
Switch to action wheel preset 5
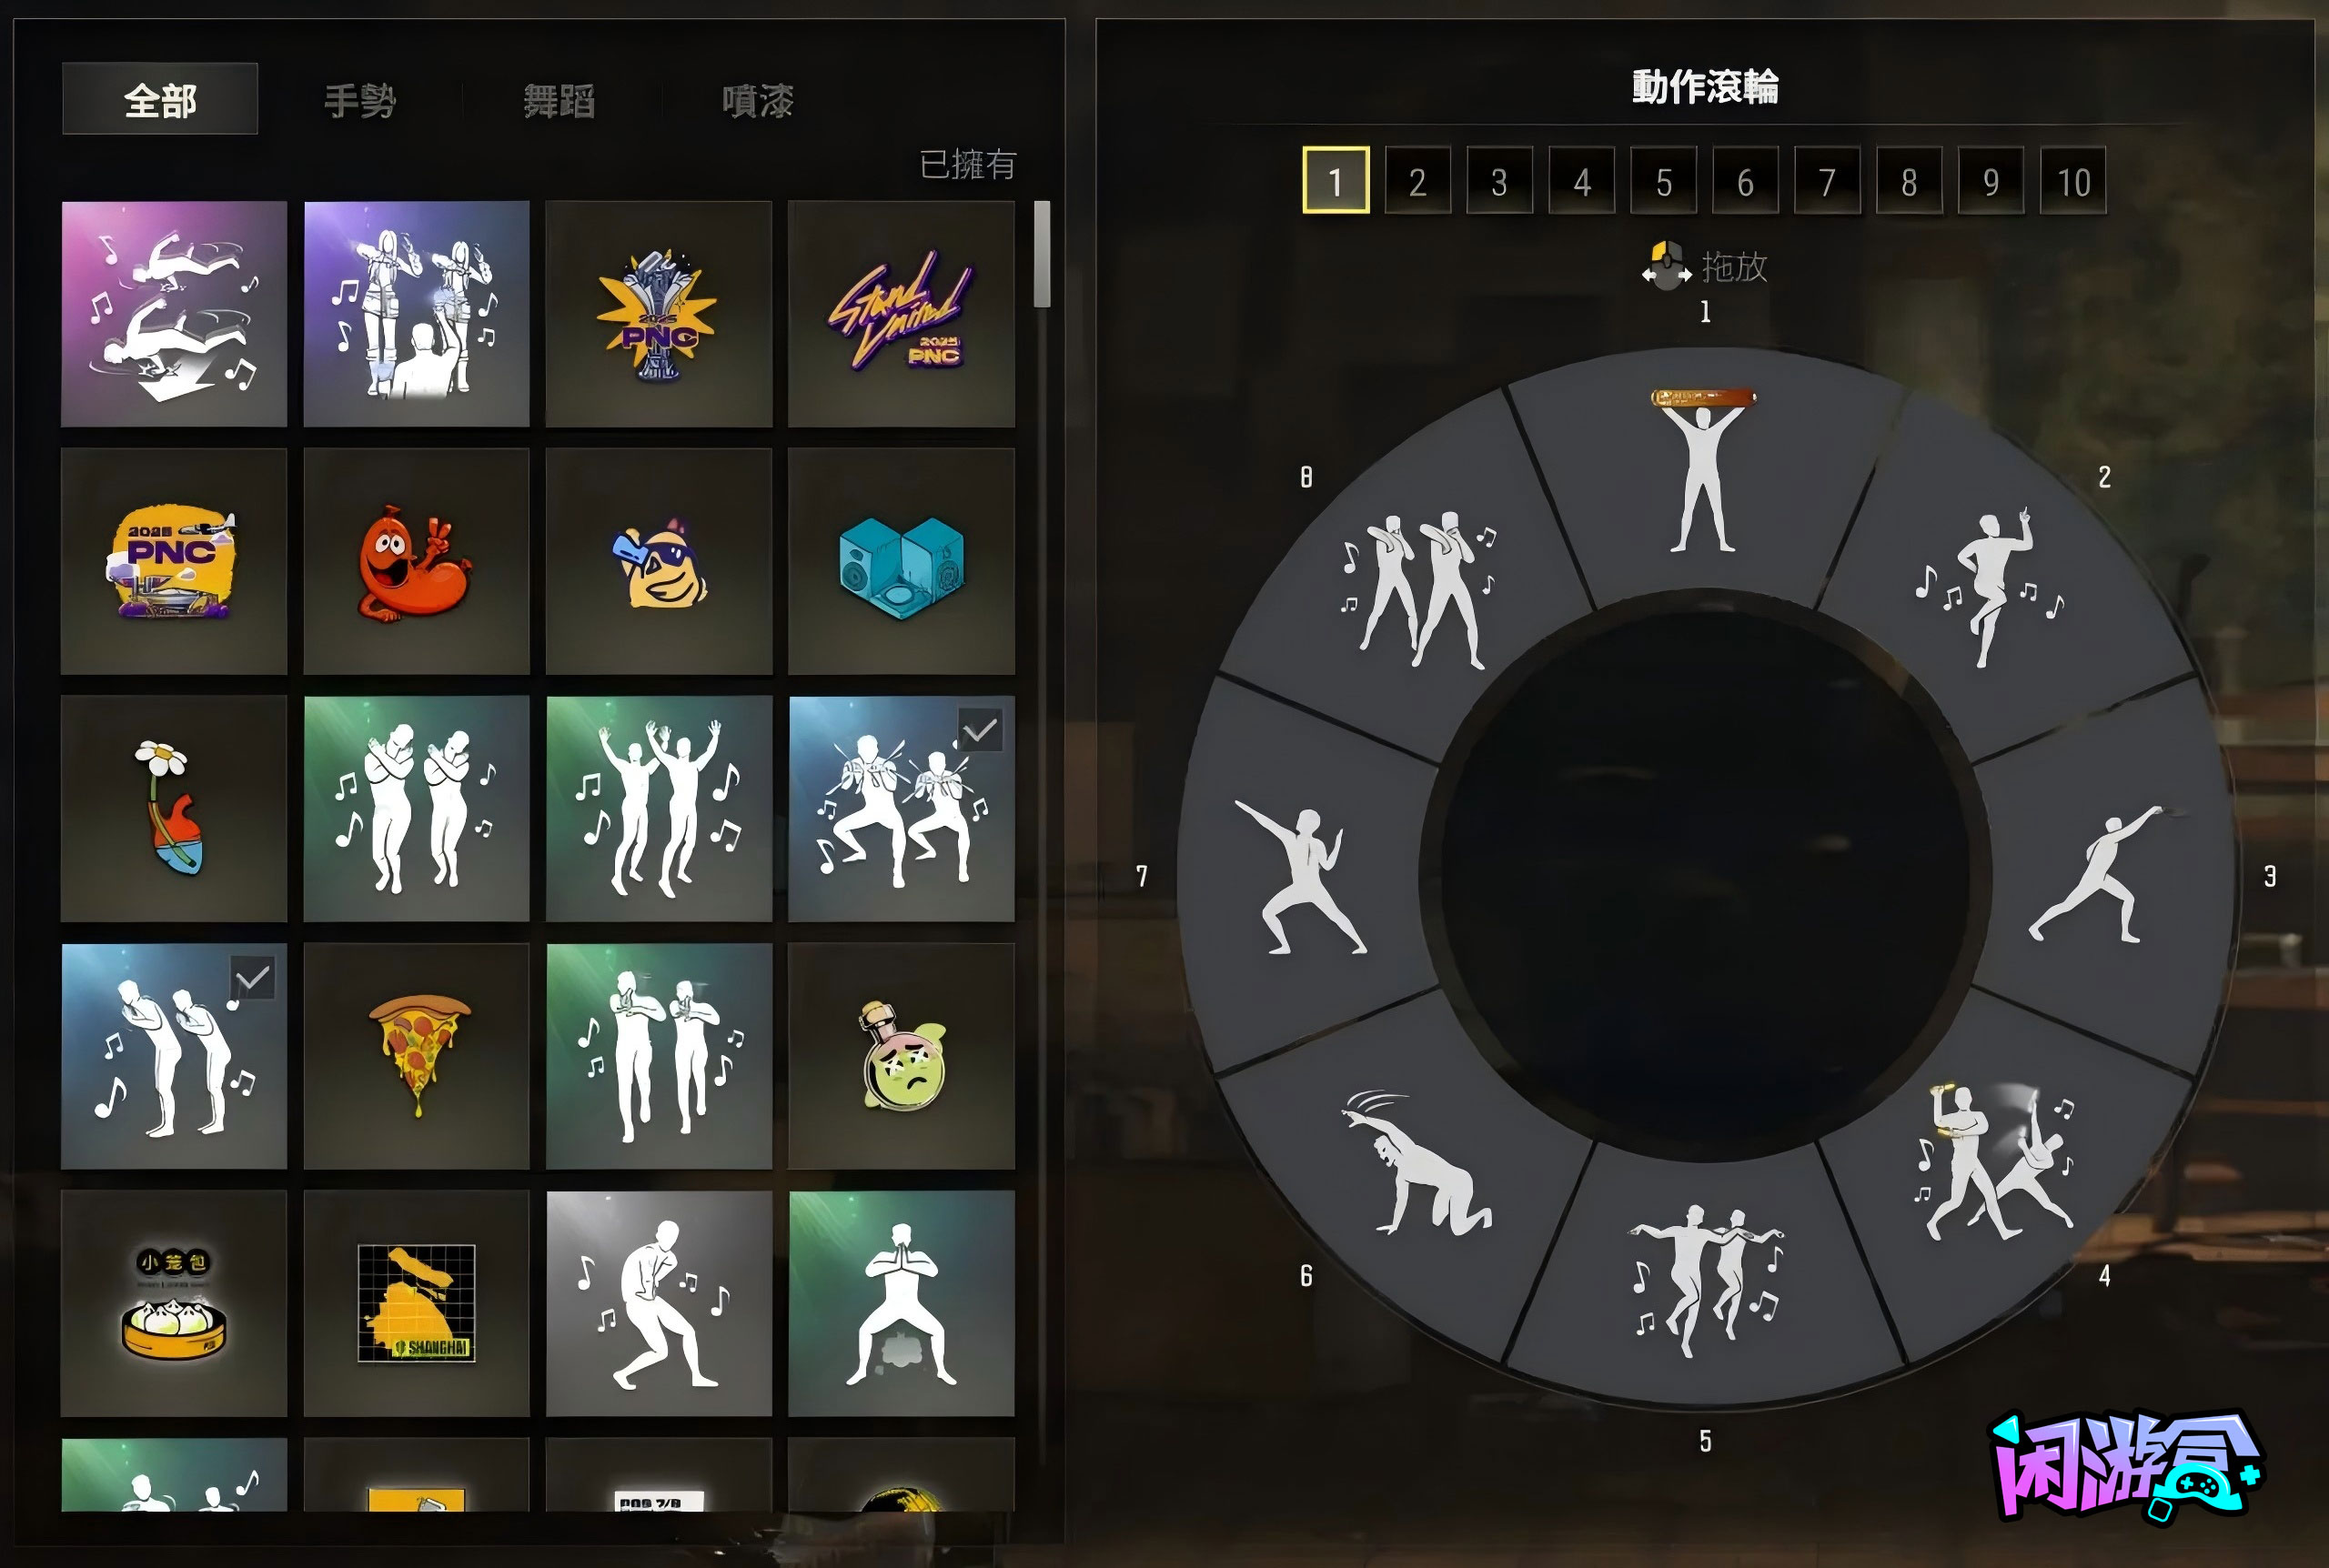point(1663,181)
